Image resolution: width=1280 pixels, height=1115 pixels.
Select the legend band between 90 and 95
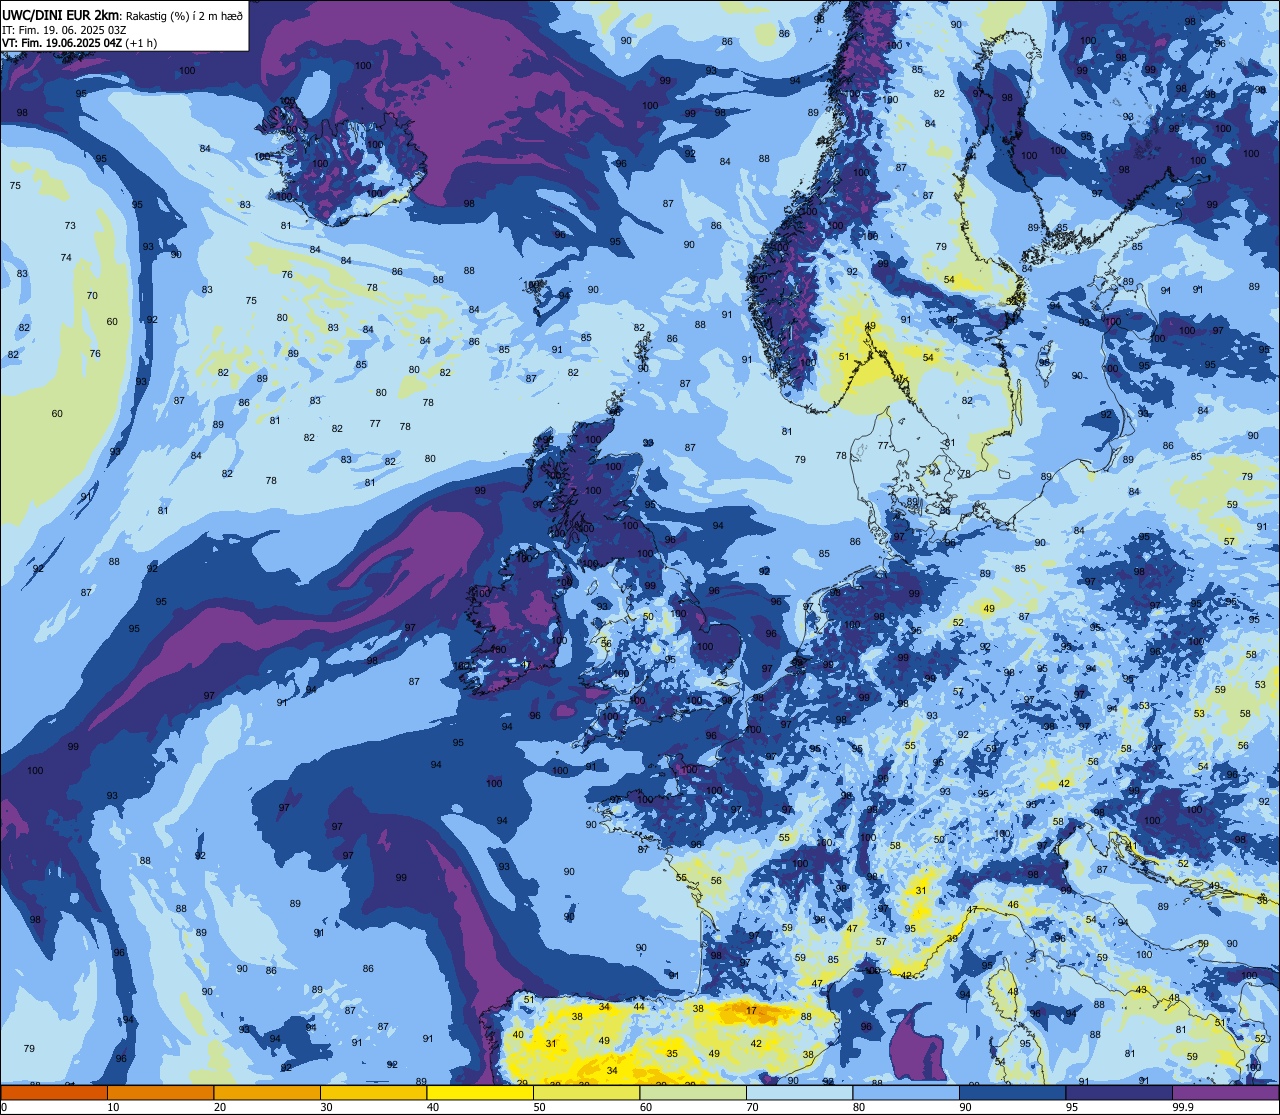pos(1012,1092)
